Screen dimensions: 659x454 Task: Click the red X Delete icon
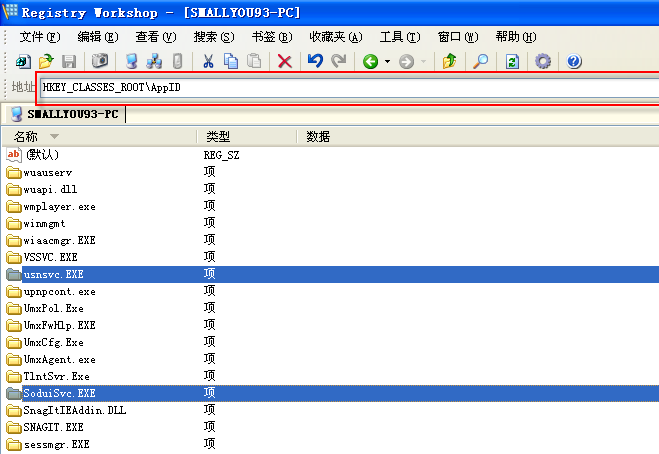tap(285, 62)
